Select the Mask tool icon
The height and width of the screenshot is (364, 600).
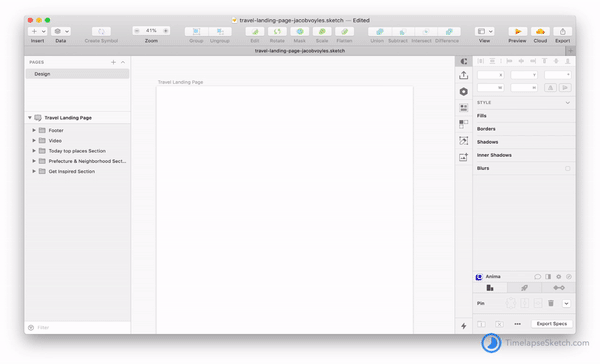300,31
